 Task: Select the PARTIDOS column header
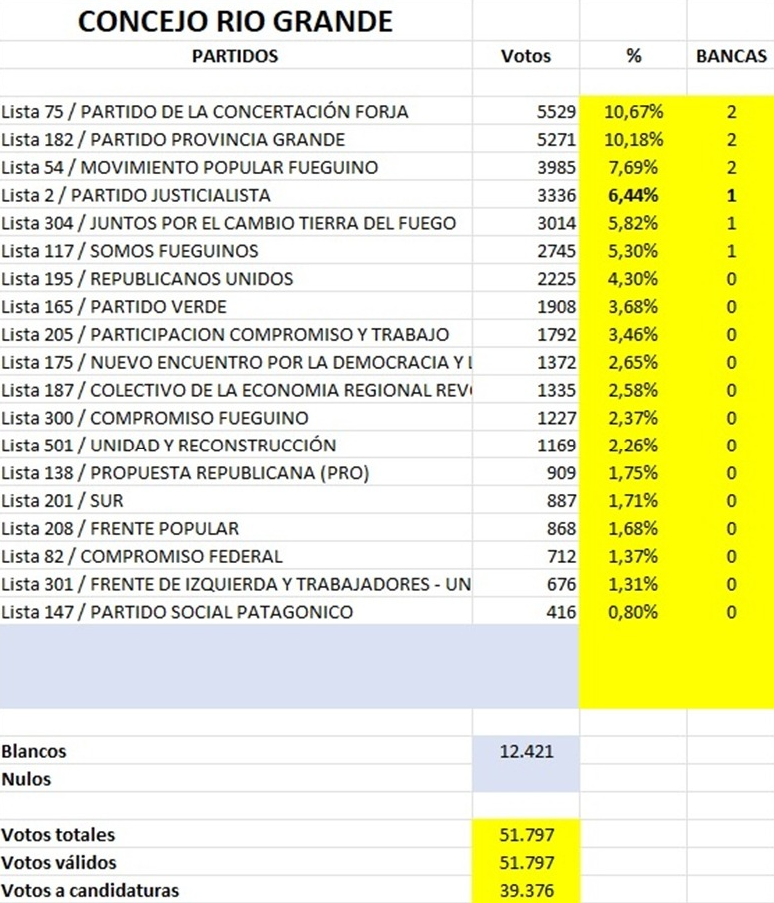coord(235,56)
